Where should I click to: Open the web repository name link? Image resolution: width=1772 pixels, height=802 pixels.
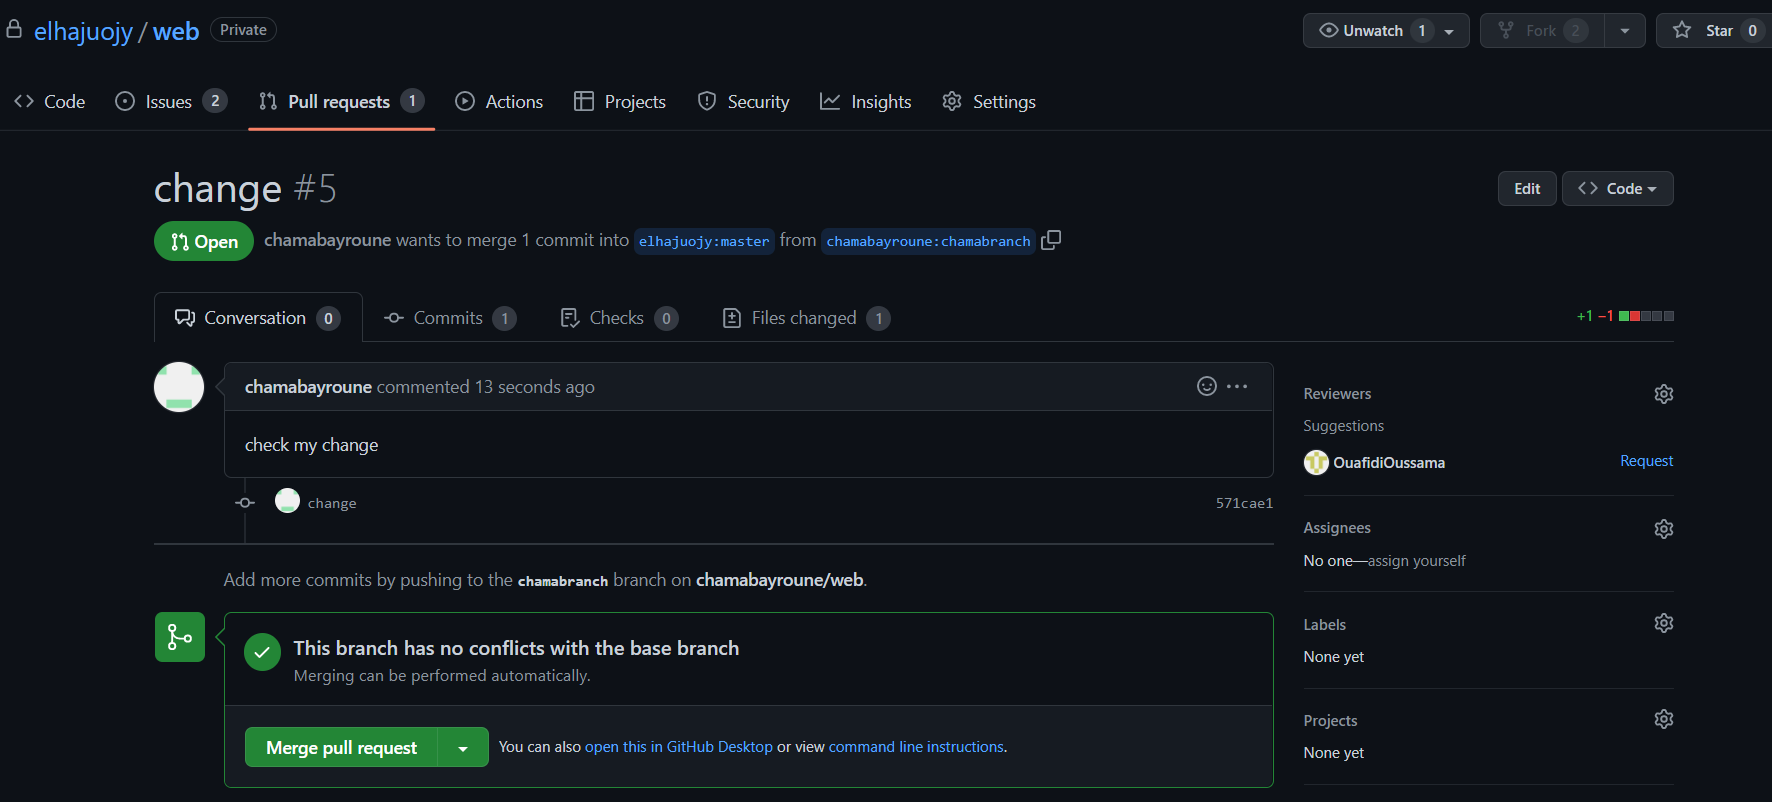tap(176, 31)
